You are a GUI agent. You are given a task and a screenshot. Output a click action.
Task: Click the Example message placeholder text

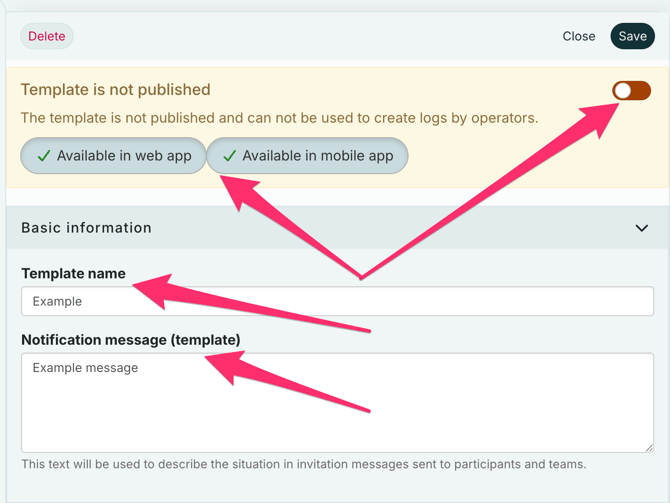click(x=85, y=368)
